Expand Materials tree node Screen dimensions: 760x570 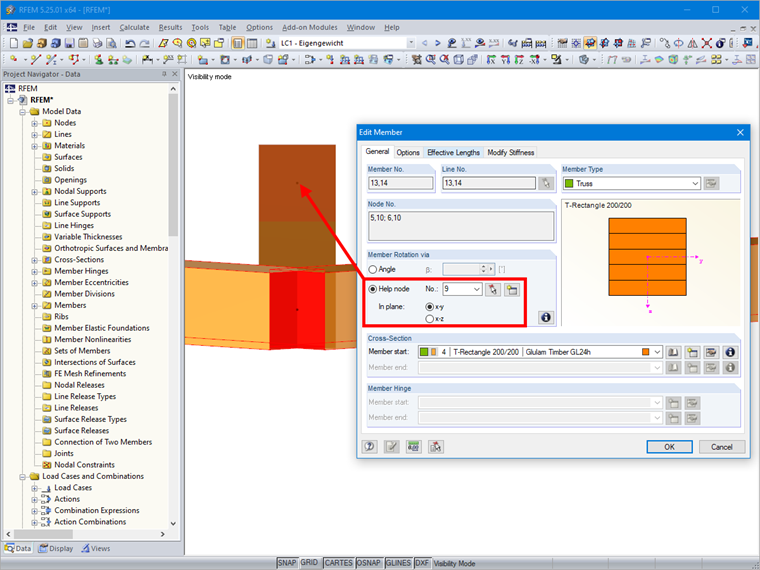pyautogui.click(x=34, y=146)
